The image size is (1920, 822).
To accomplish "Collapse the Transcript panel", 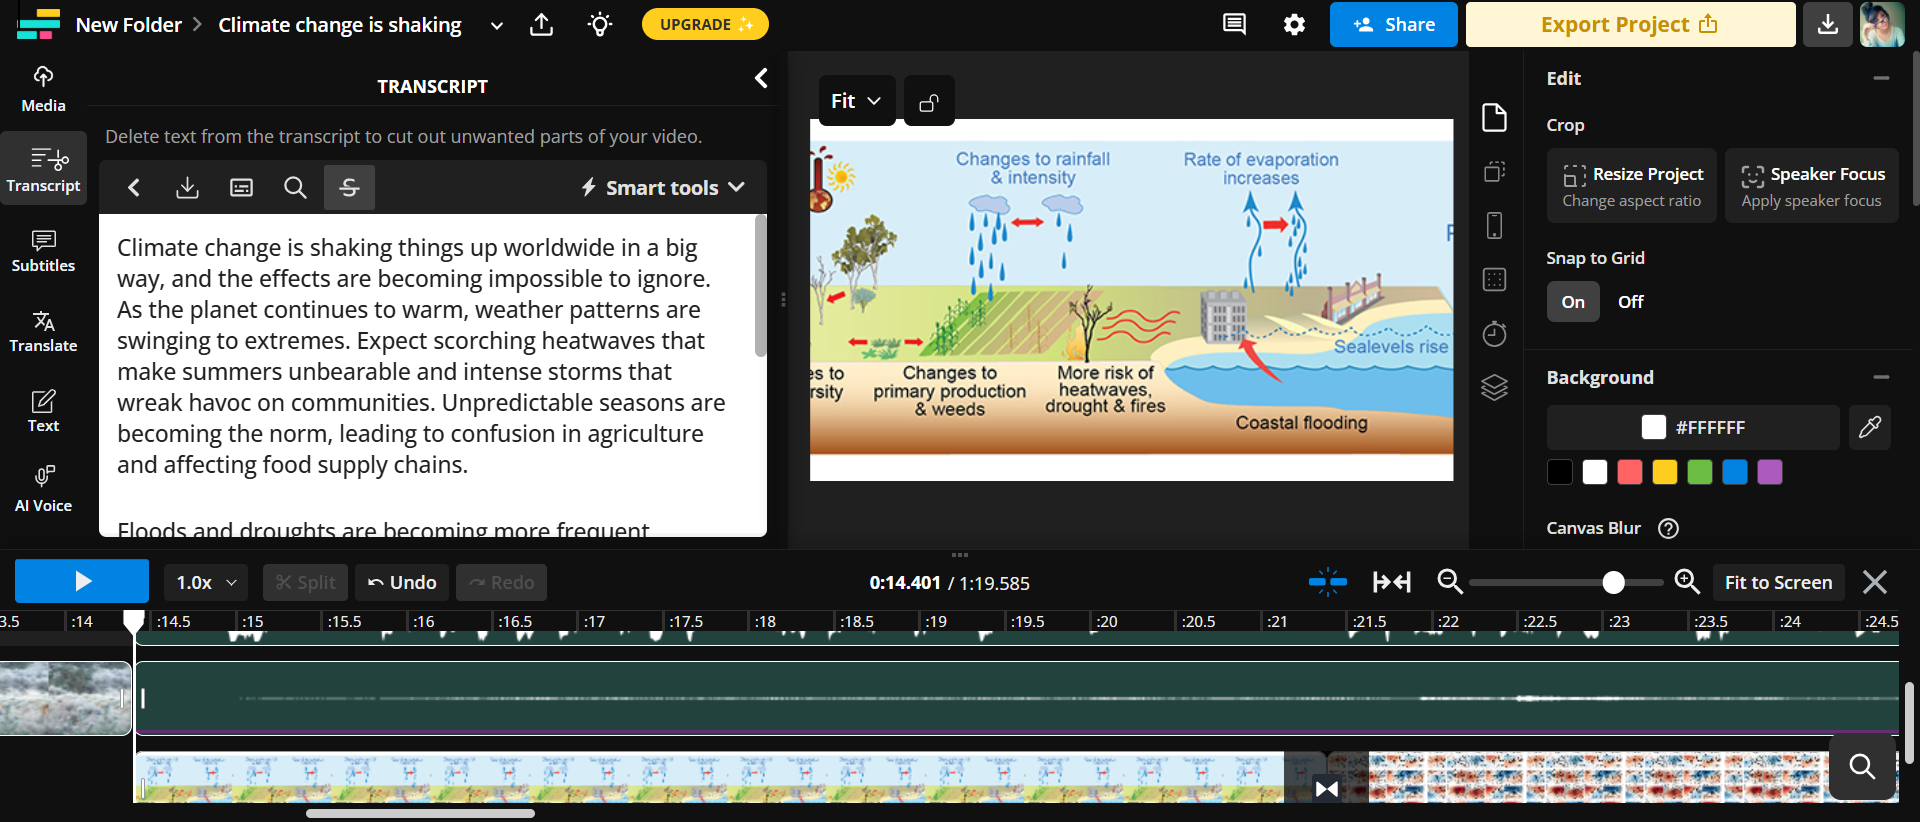I will [761, 78].
